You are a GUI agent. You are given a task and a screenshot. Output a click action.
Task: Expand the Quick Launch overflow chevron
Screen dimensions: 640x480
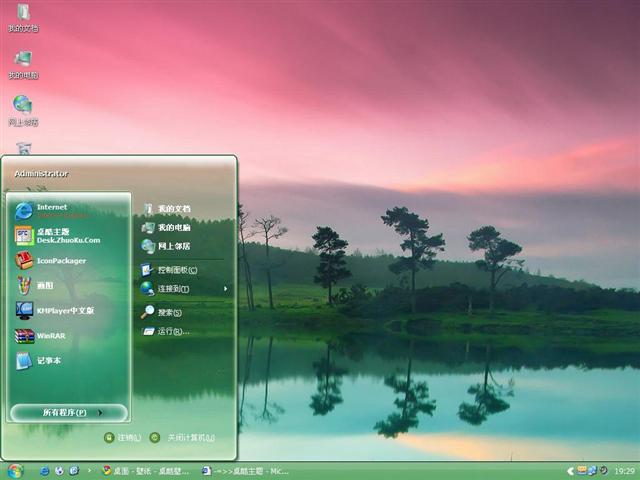point(89,471)
